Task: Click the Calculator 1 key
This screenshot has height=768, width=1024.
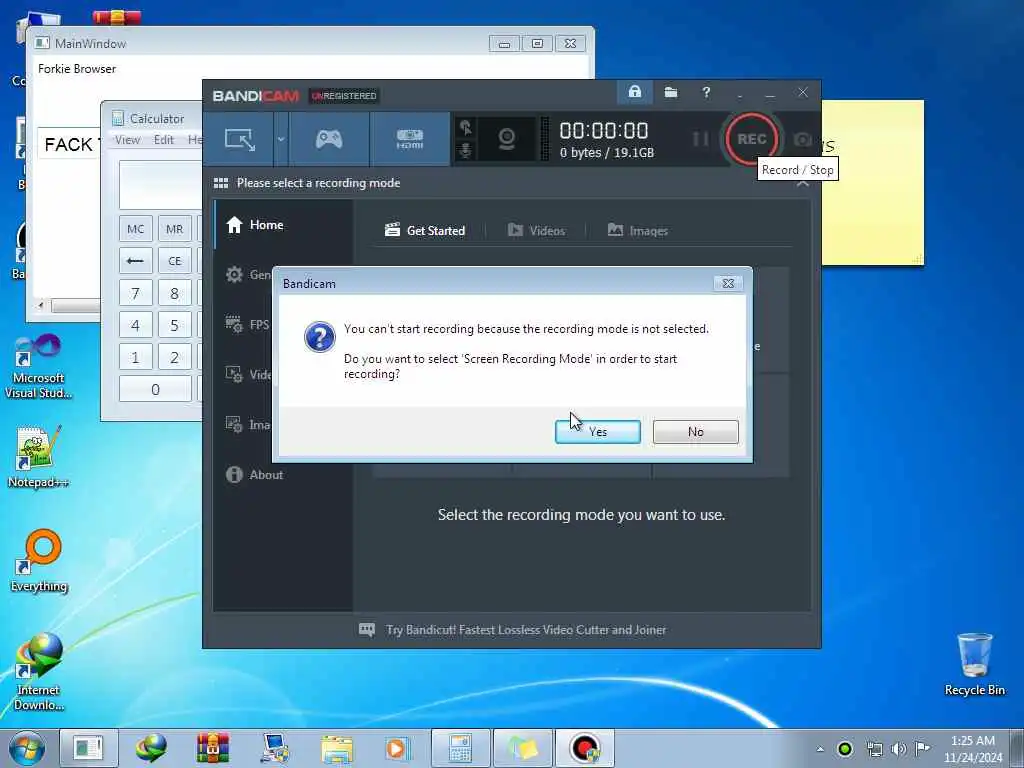Action: click(x=136, y=357)
